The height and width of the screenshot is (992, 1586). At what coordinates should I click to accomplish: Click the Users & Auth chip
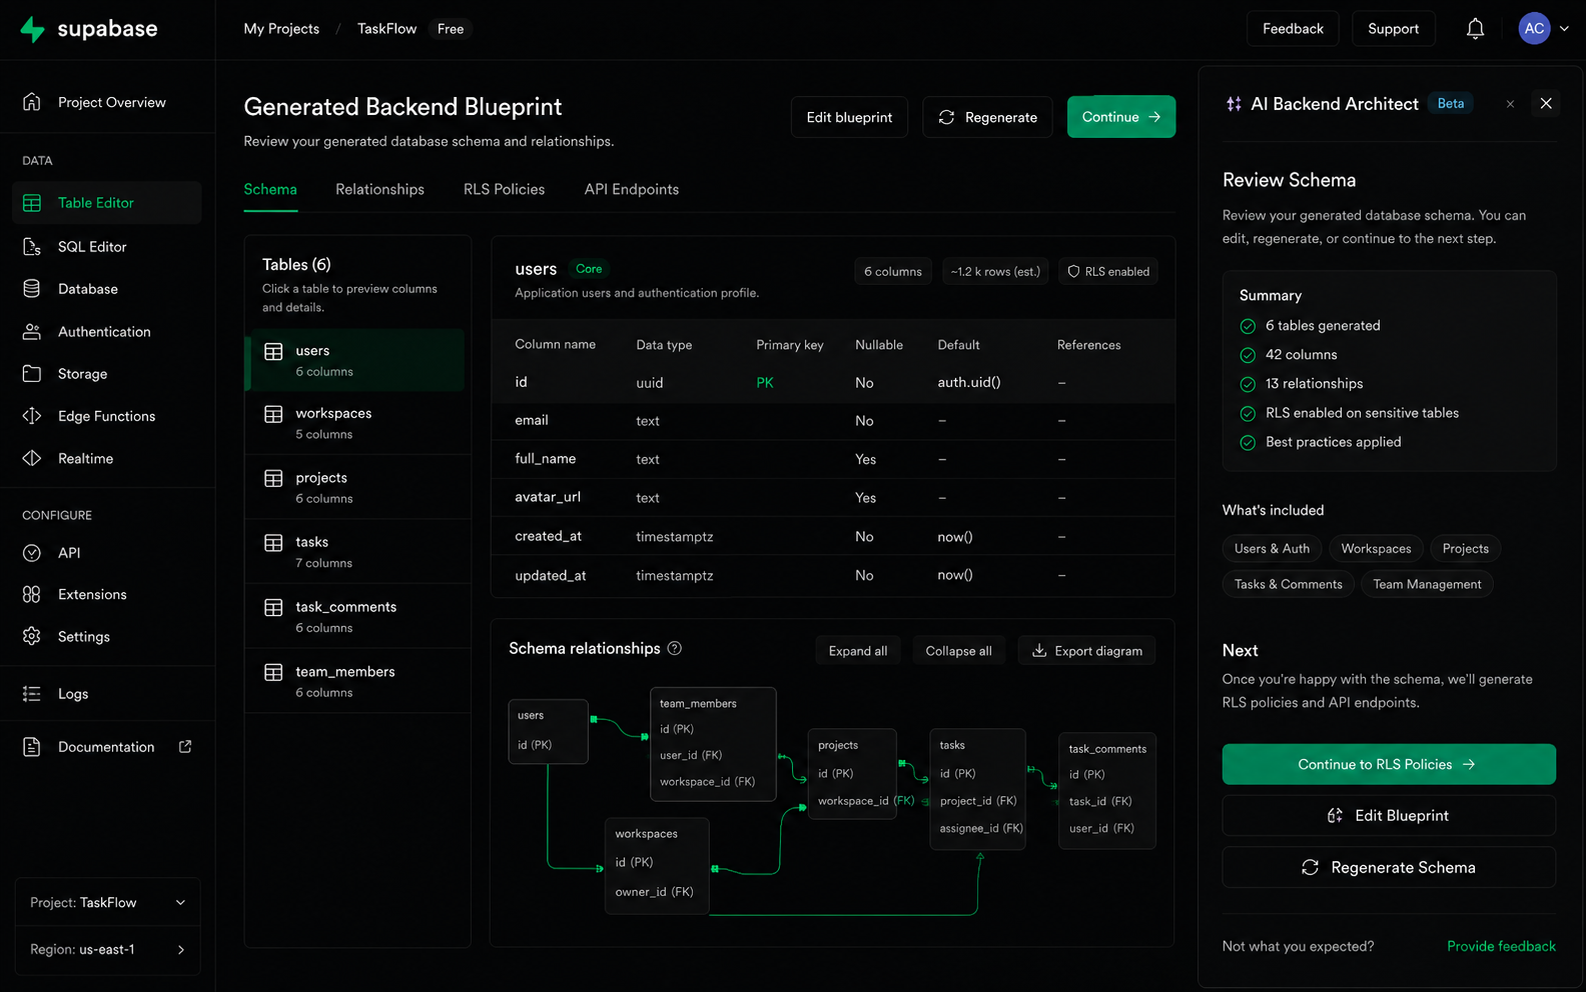[x=1272, y=548]
